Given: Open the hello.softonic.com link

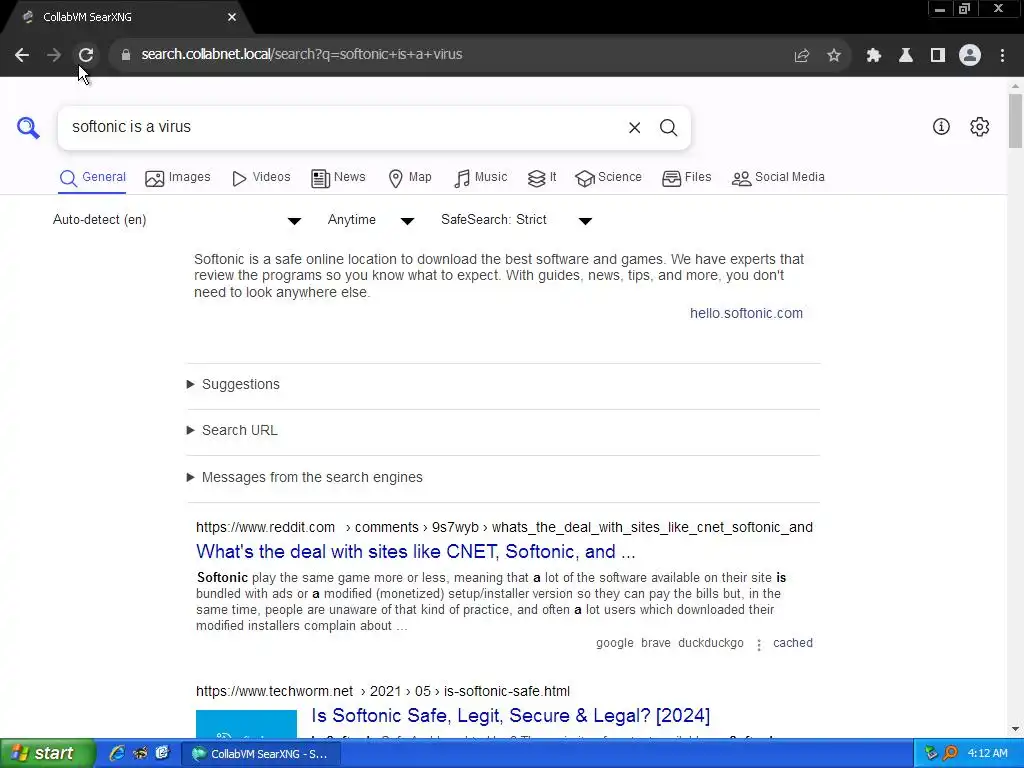Looking at the screenshot, I should (746, 313).
